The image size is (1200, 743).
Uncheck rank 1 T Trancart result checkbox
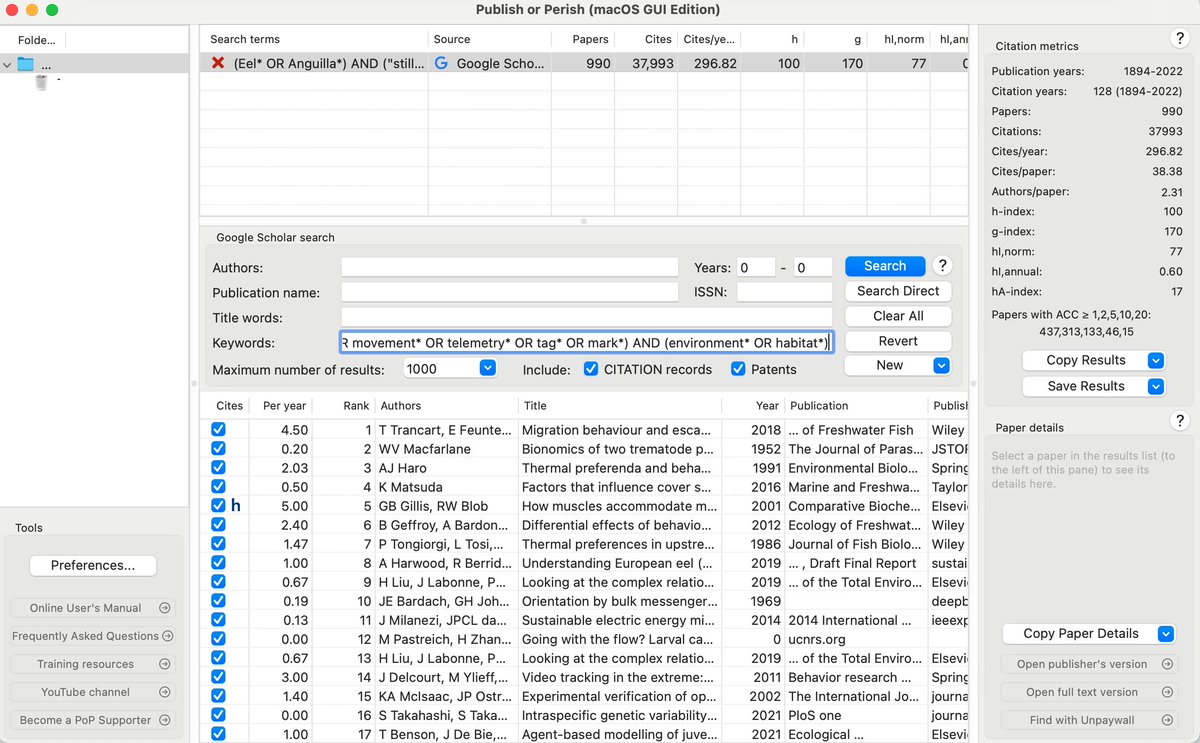[x=218, y=430]
